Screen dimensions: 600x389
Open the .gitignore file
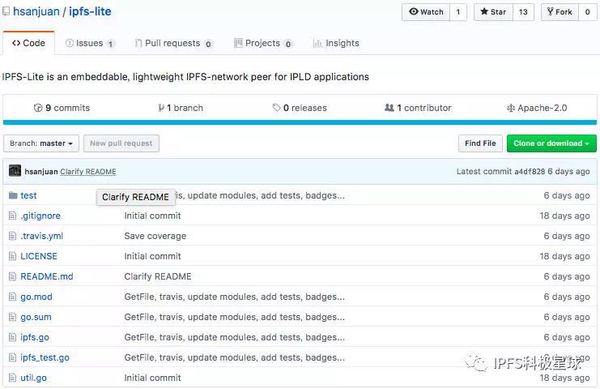click(x=41, y=216)
